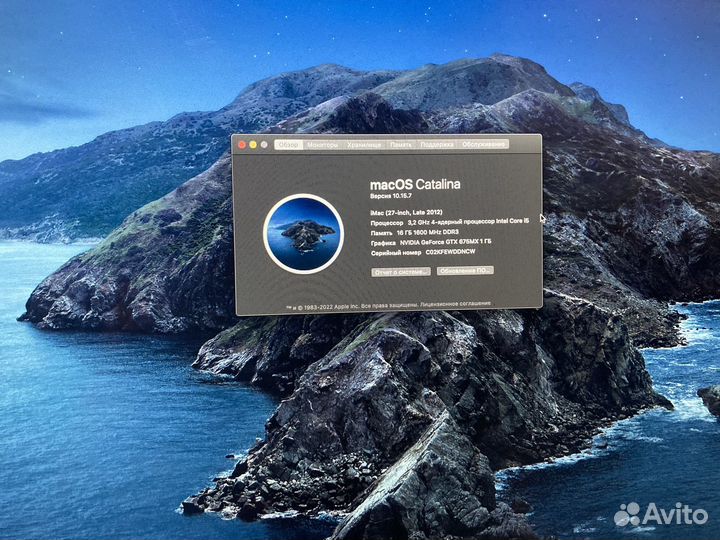Click the gray zoom window button

point(264,145)
